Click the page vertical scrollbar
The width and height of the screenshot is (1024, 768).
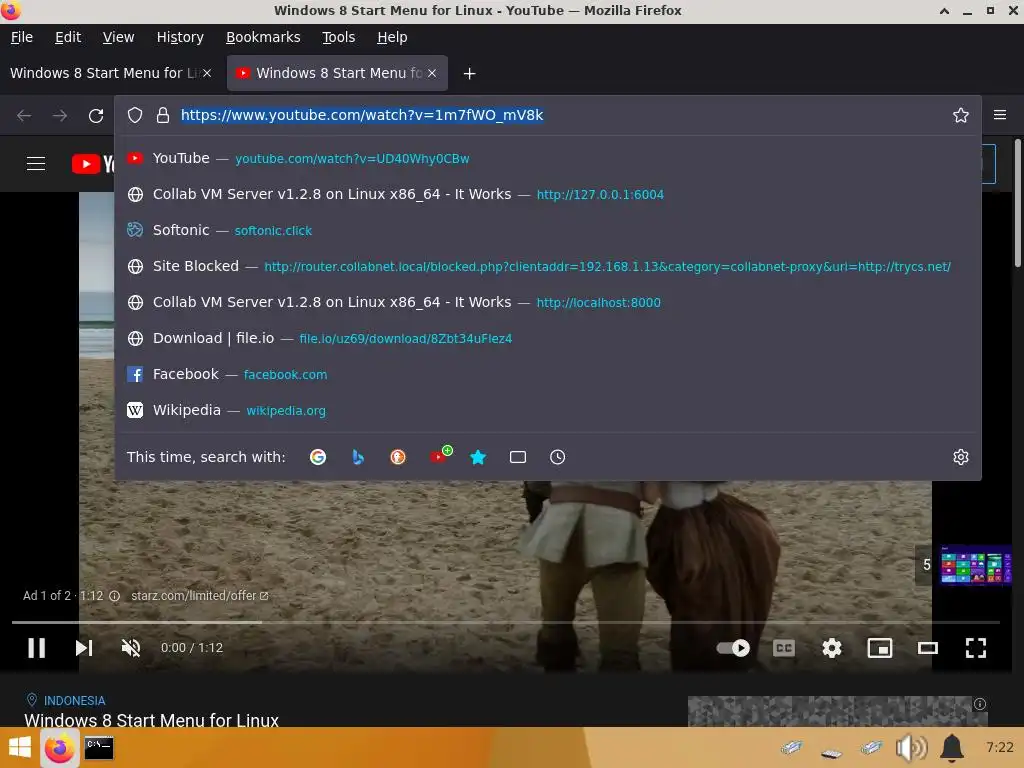[x=1017, y=202]
